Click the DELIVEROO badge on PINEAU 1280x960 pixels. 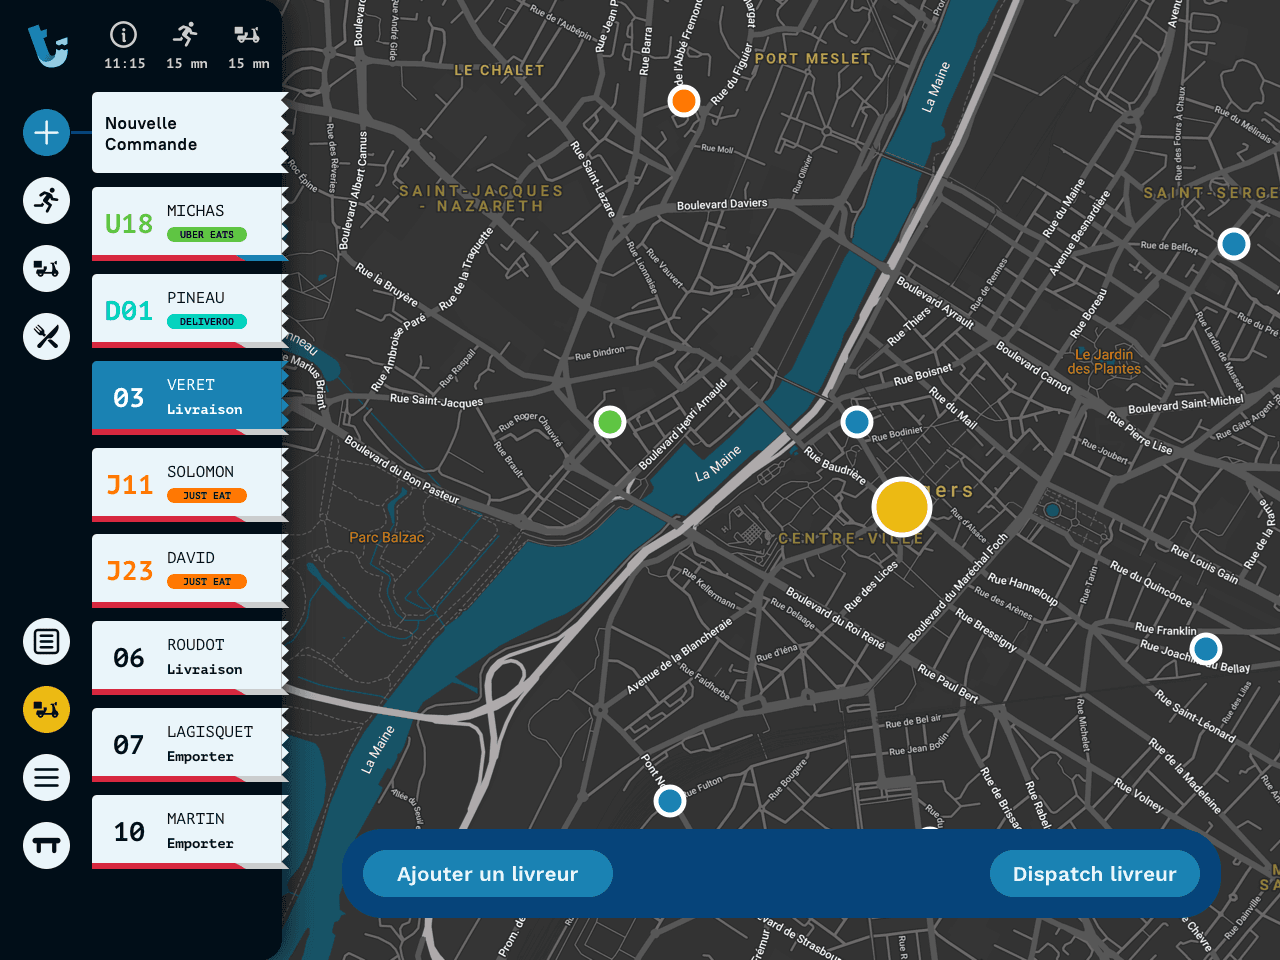pyautogui.click(x=207, y=322)
